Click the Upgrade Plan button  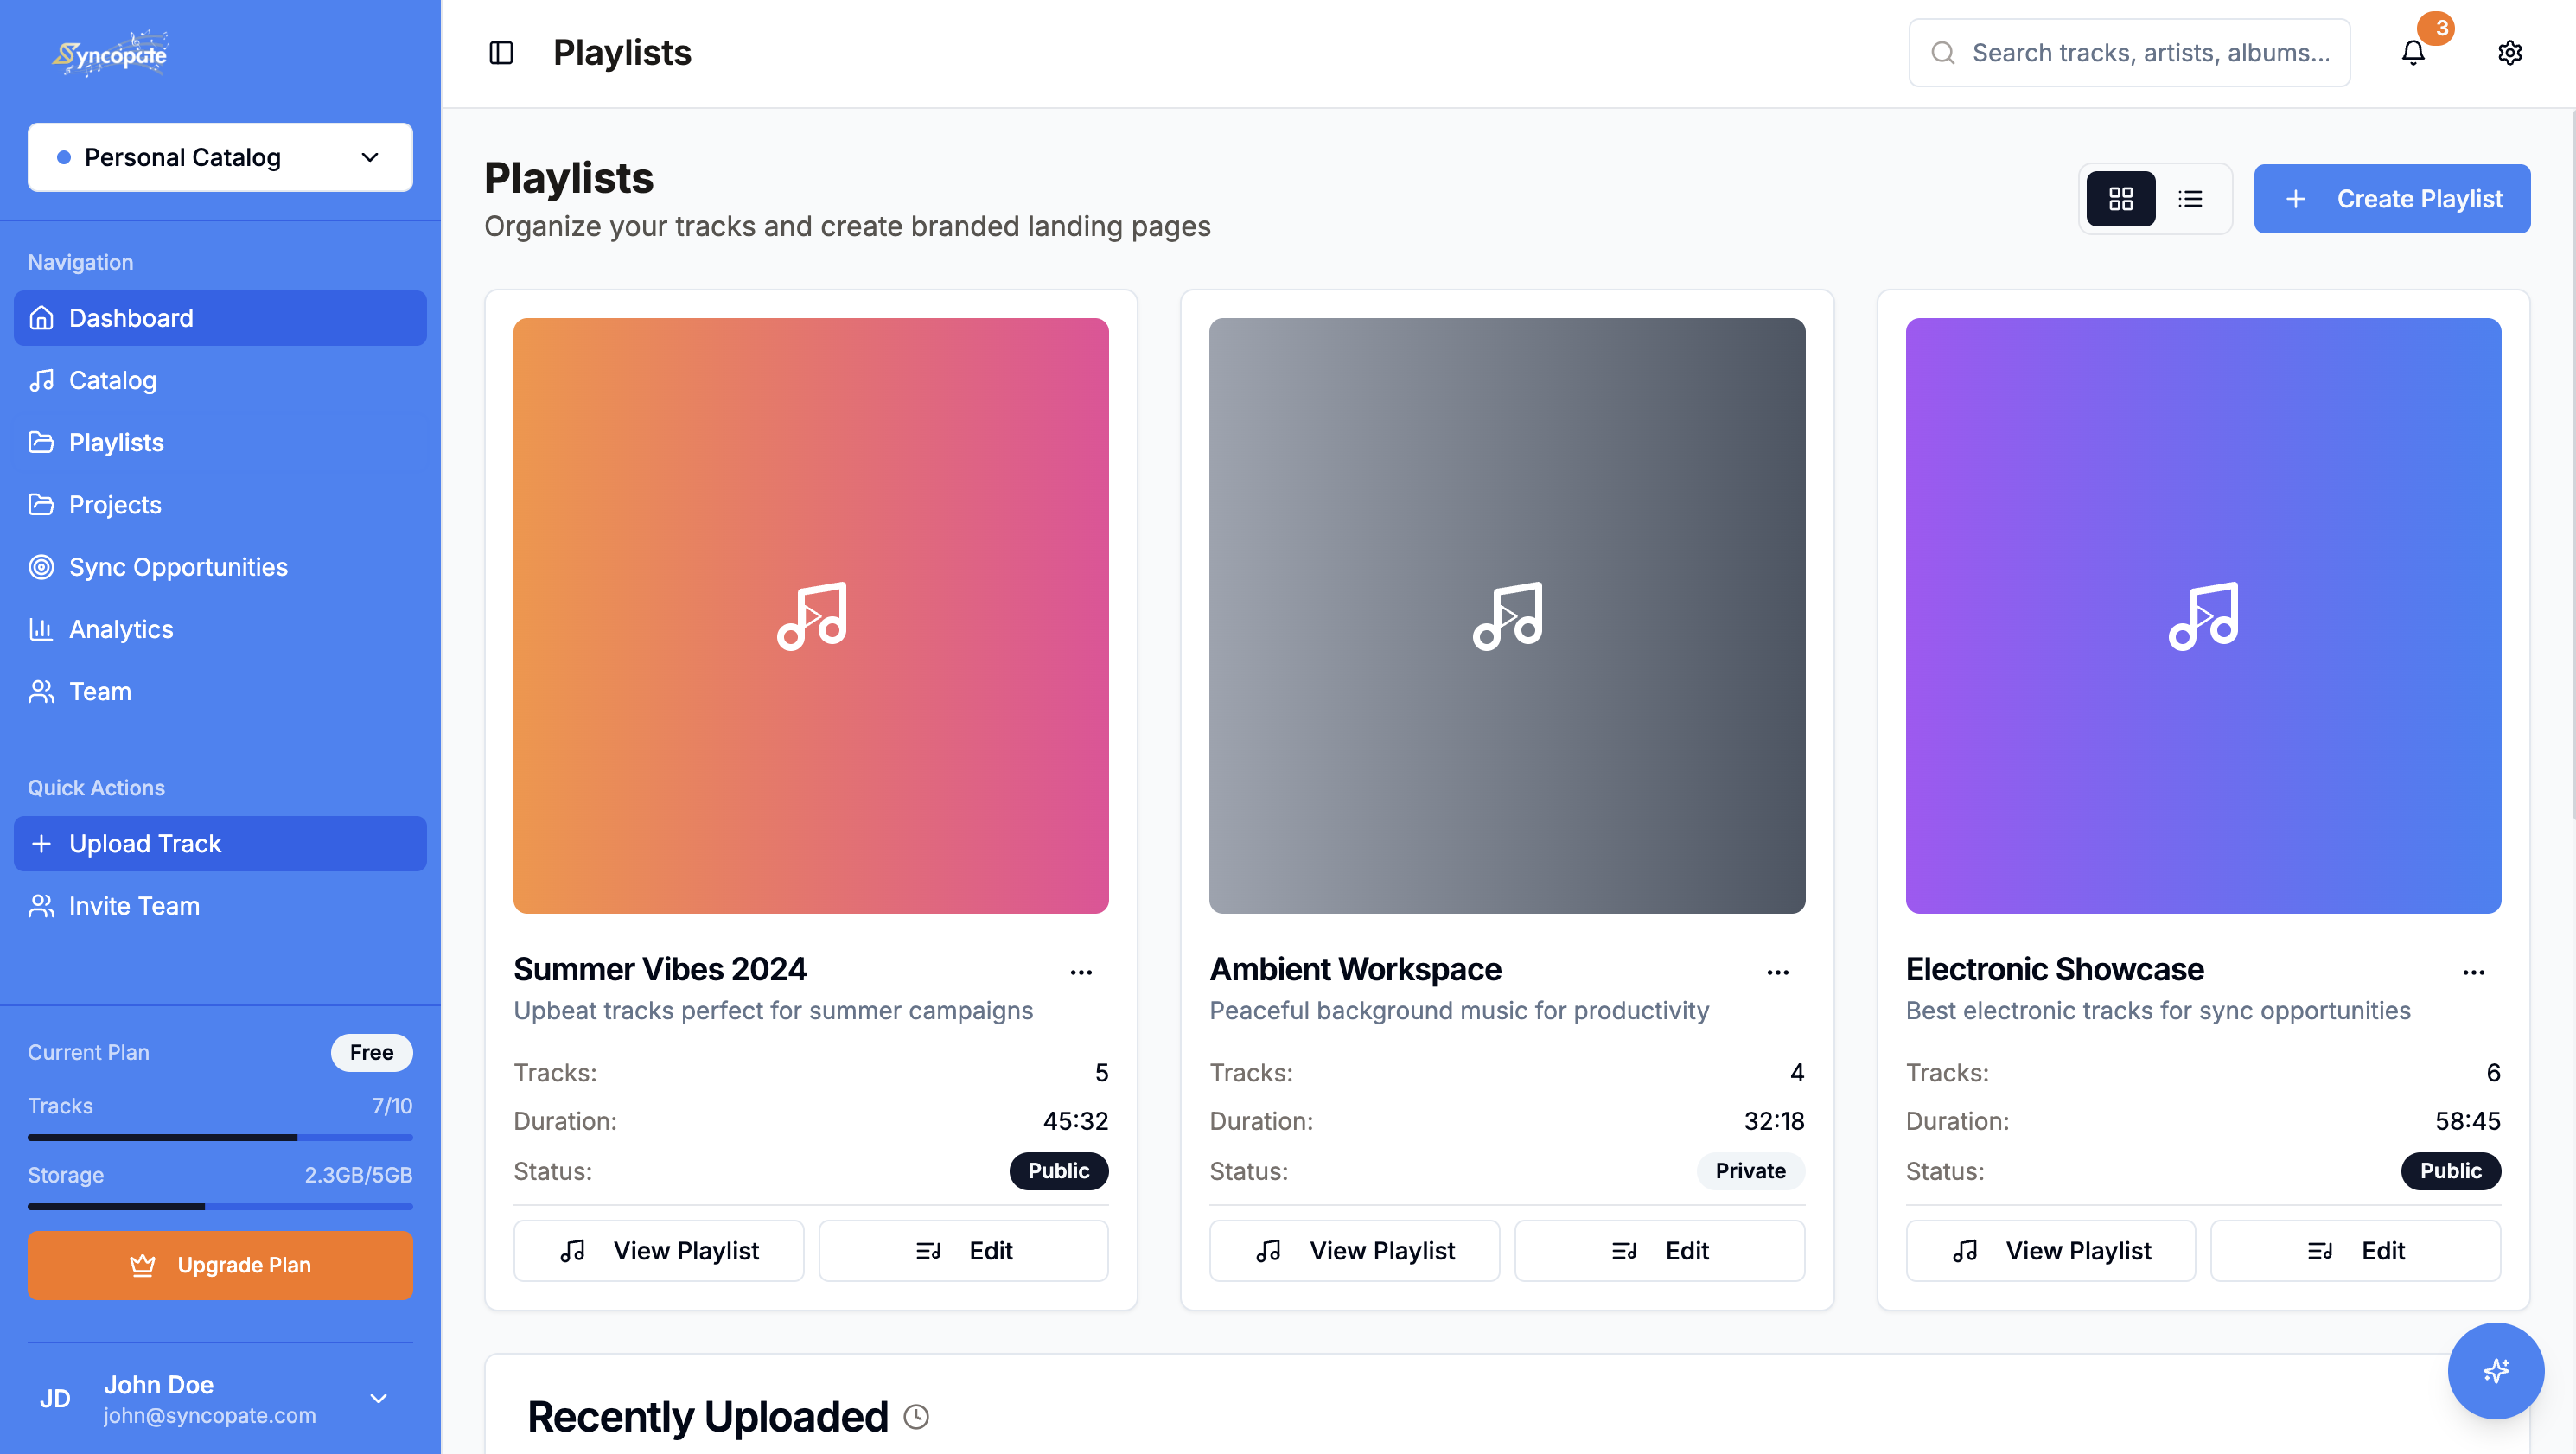coord(220,1265)
